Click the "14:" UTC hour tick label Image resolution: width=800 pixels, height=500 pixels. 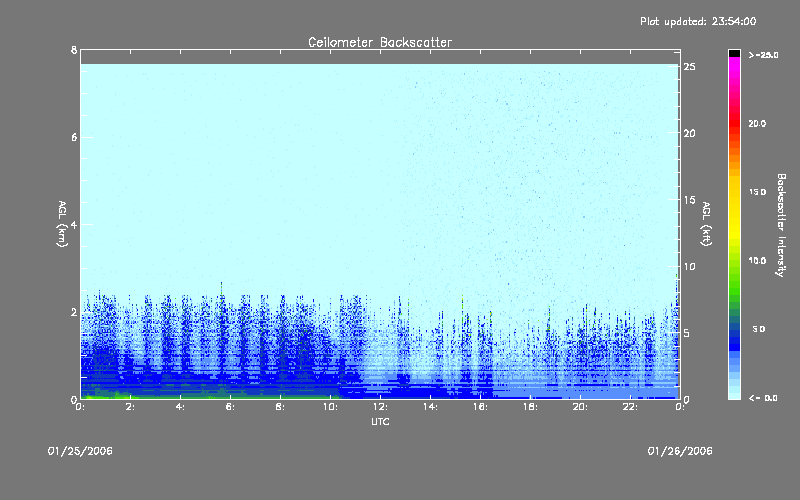pyautogui.click(x=430, y=407)
